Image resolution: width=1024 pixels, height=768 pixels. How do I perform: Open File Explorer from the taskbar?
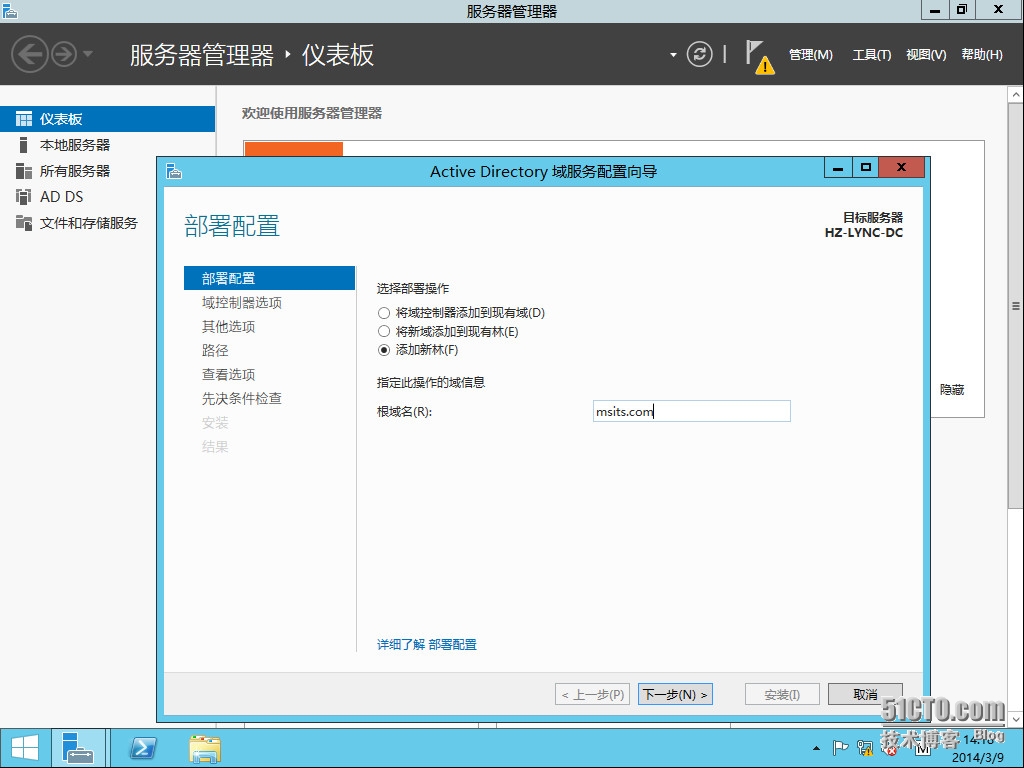point(204,748)
